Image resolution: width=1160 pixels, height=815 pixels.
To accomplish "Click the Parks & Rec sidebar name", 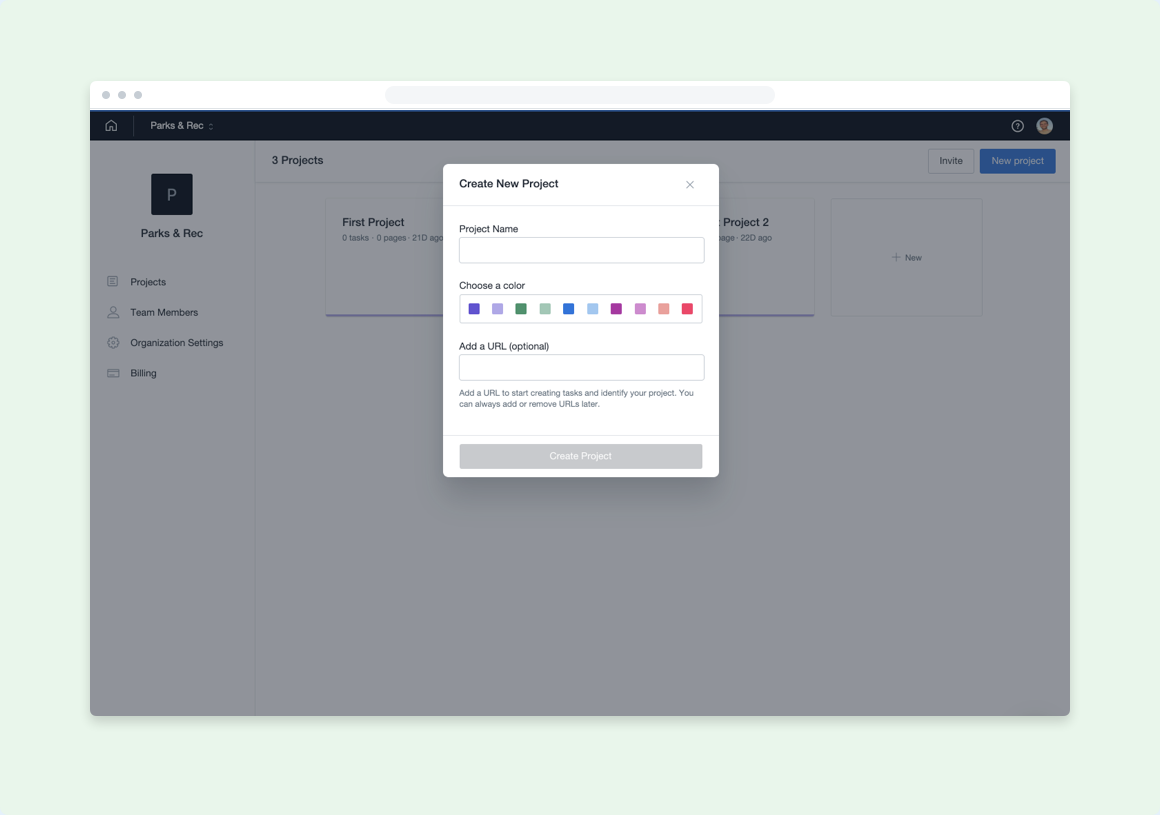I will click(x=172, y=233).
